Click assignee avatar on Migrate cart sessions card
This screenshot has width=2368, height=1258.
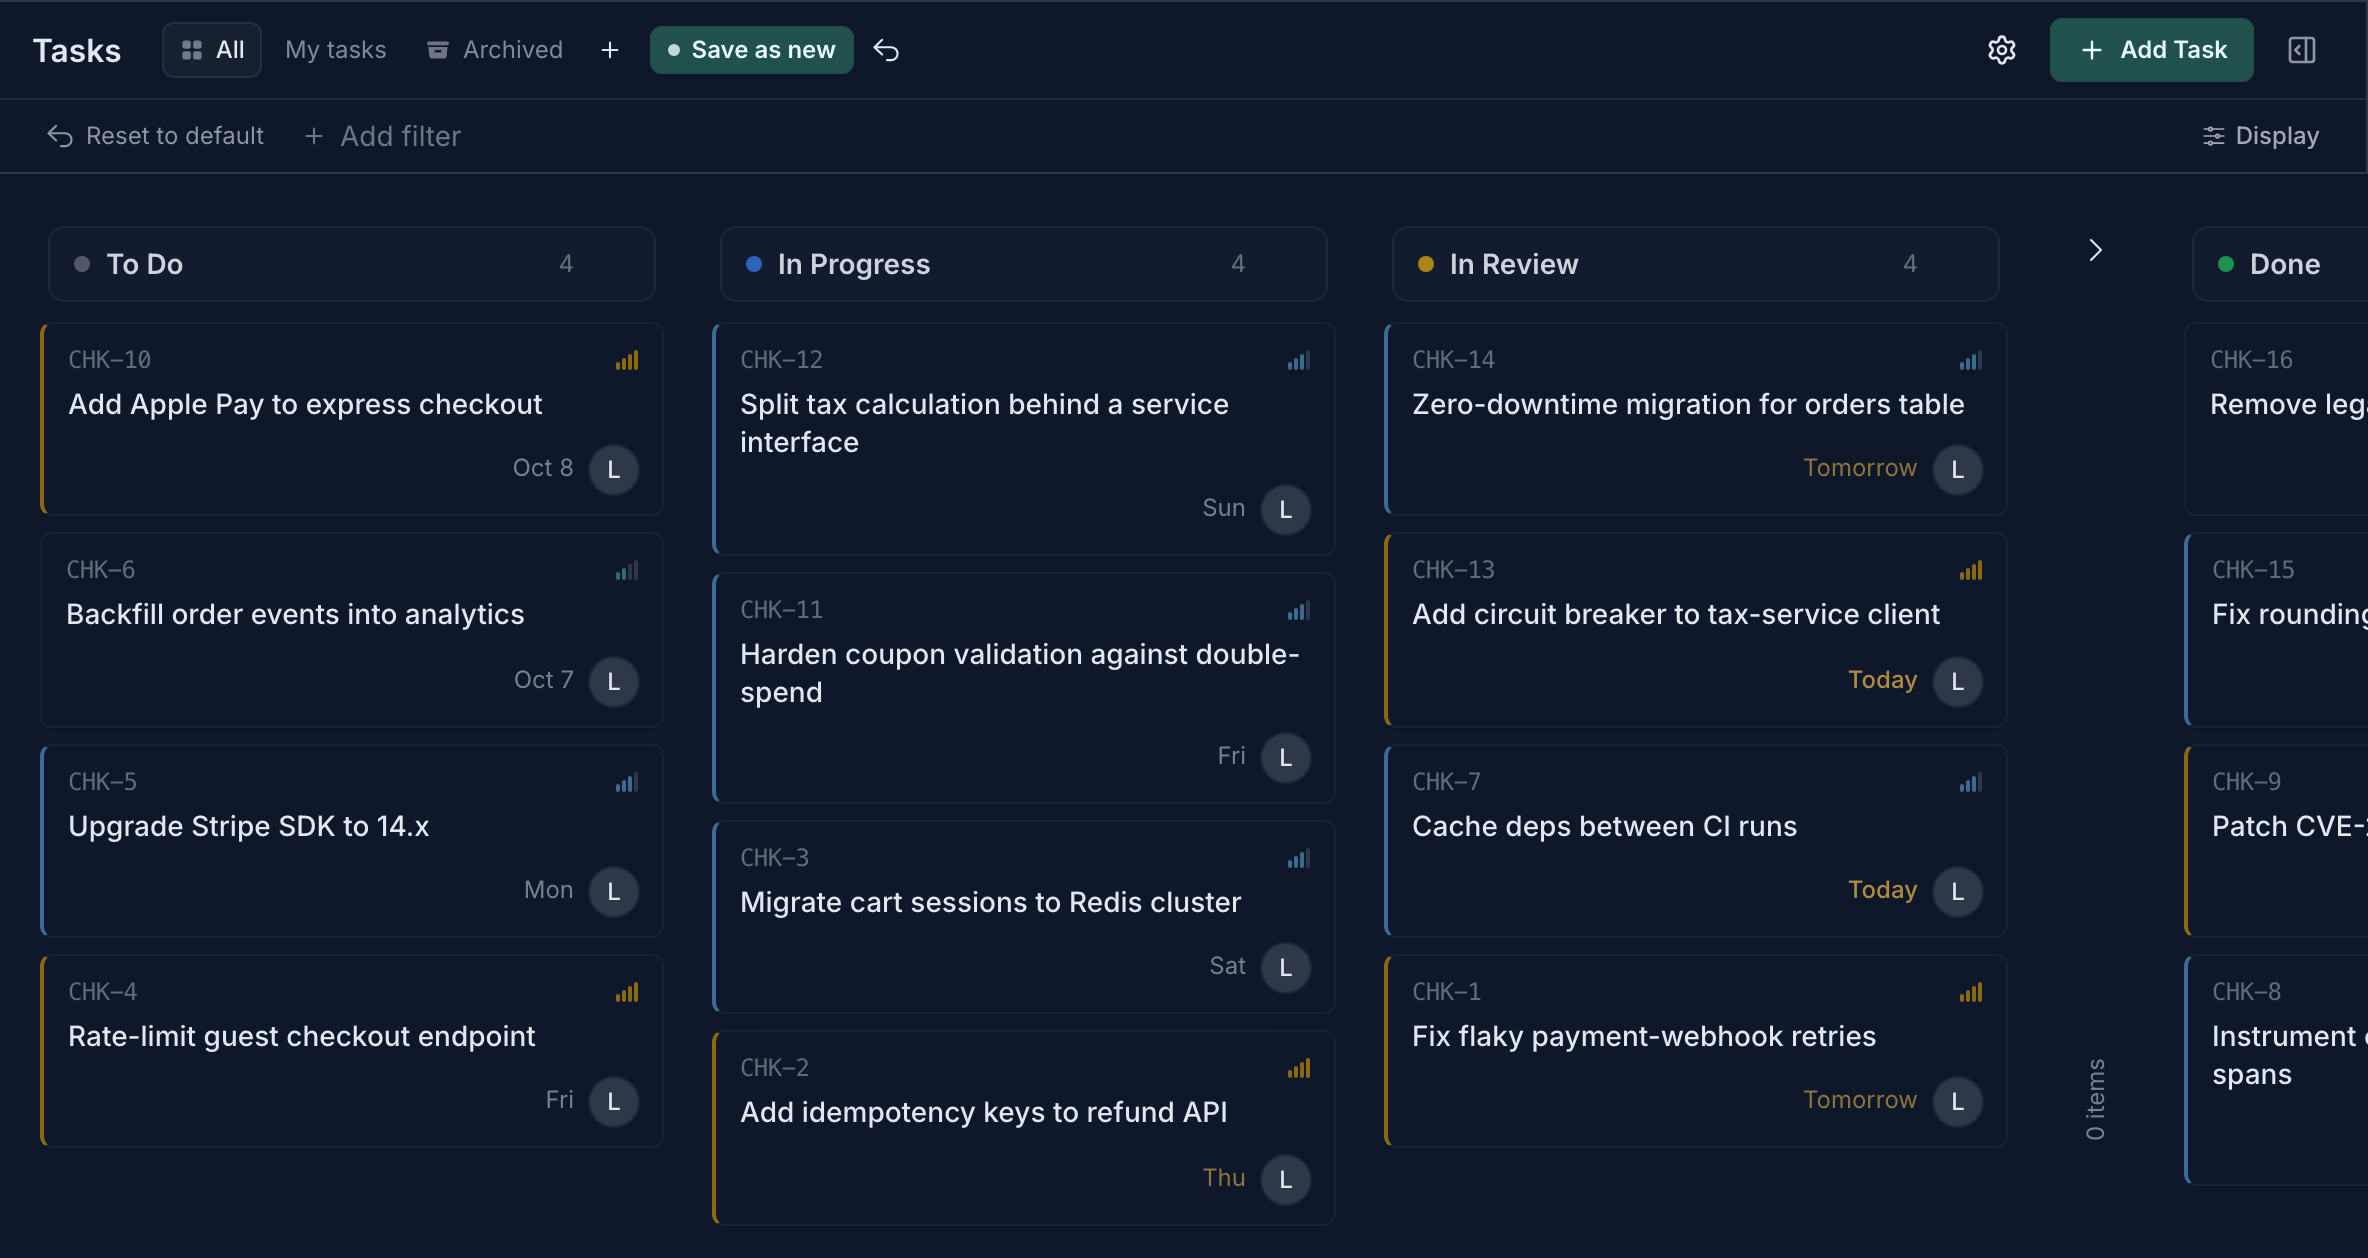[1286, 968]
